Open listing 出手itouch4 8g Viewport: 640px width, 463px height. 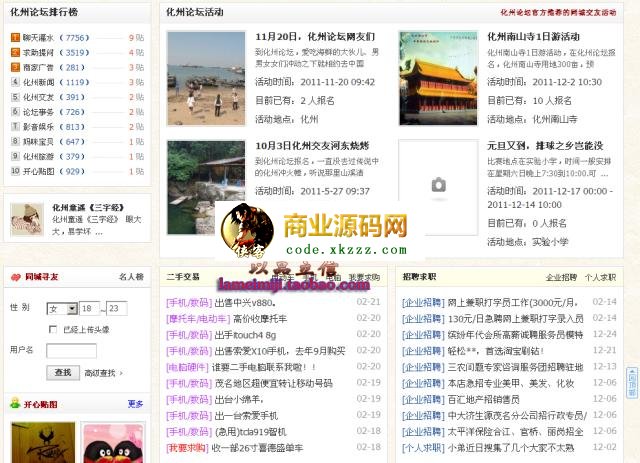[245, 335]
